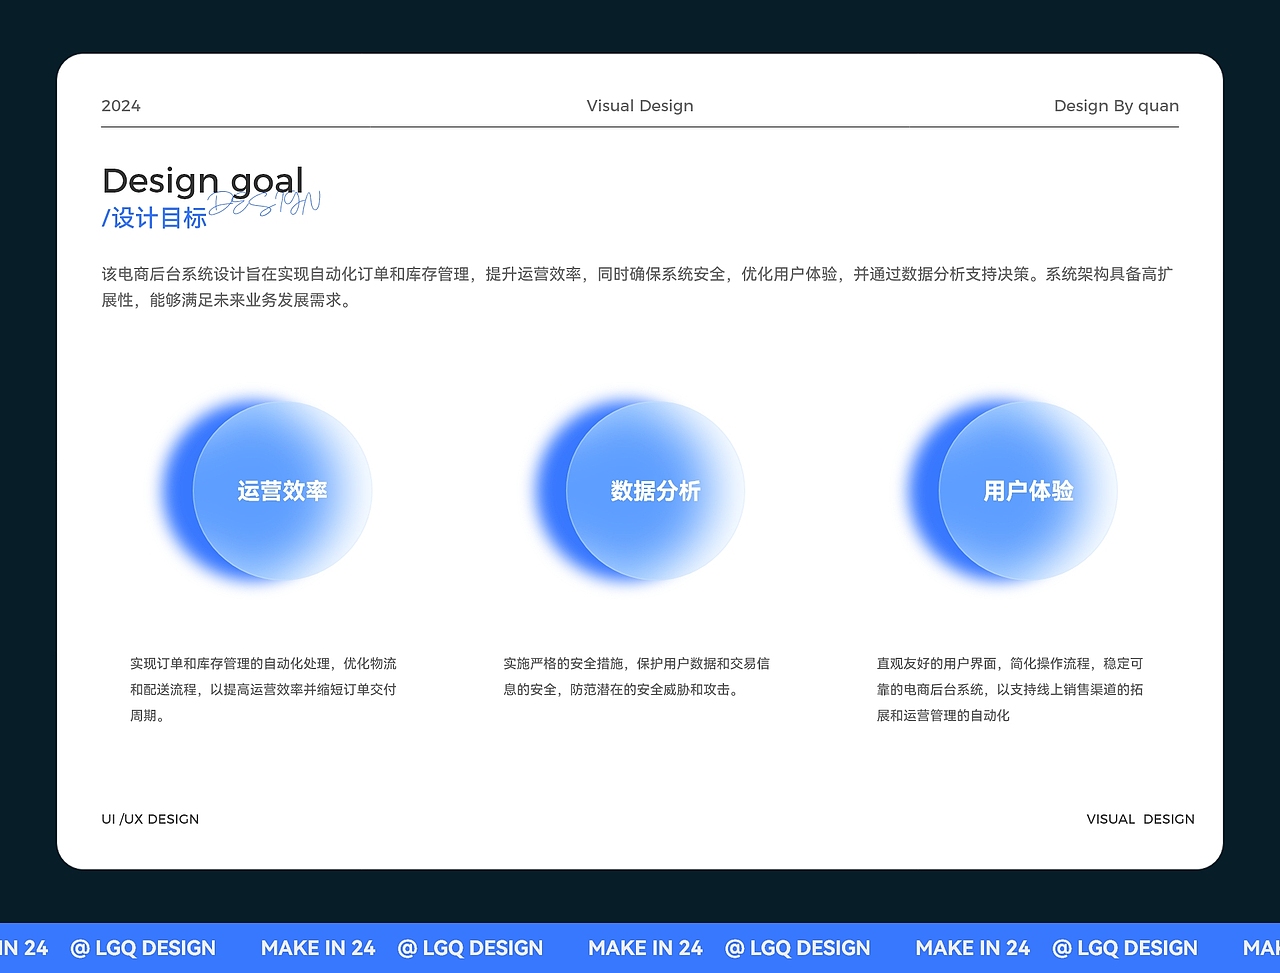The width and height of the screenshot is (1280, 973).
Task: Click the description starting "实现订单和库存管理"
Action: (x=263, y=689)
